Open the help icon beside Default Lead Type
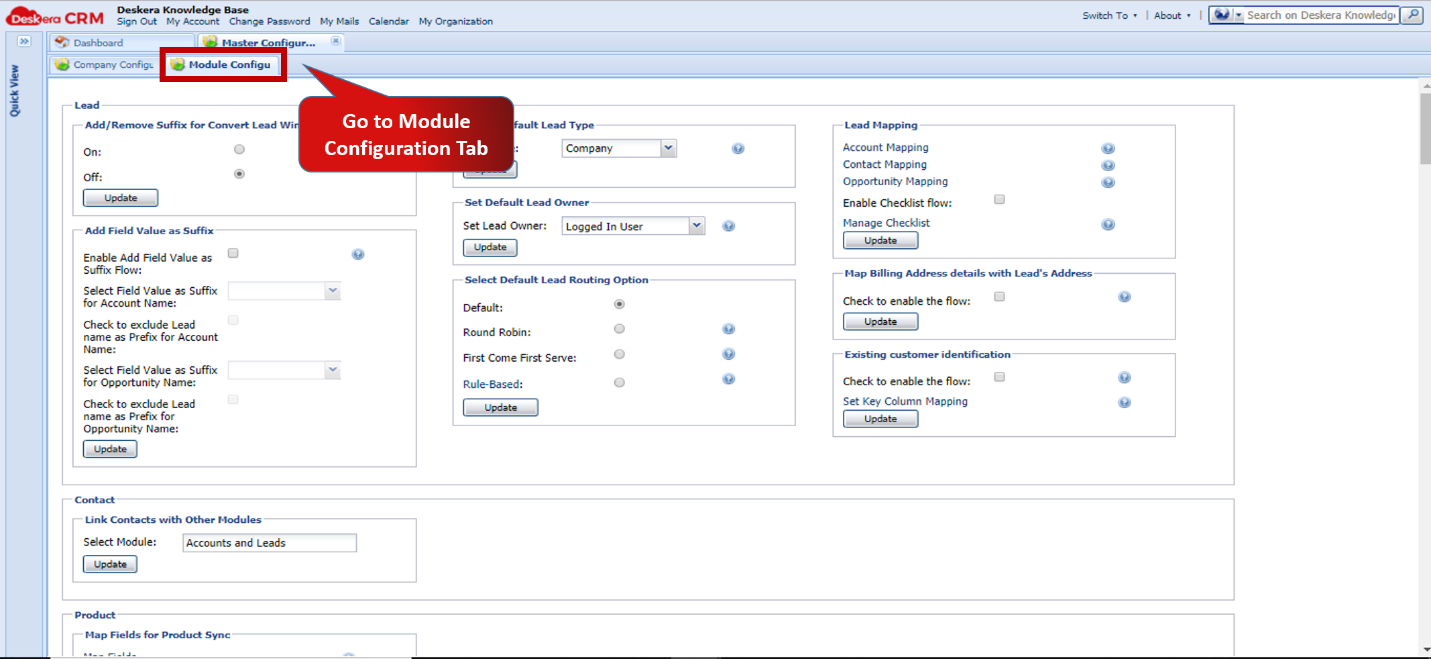Viewport: 1431px width, 659px height. pos(738,148)
